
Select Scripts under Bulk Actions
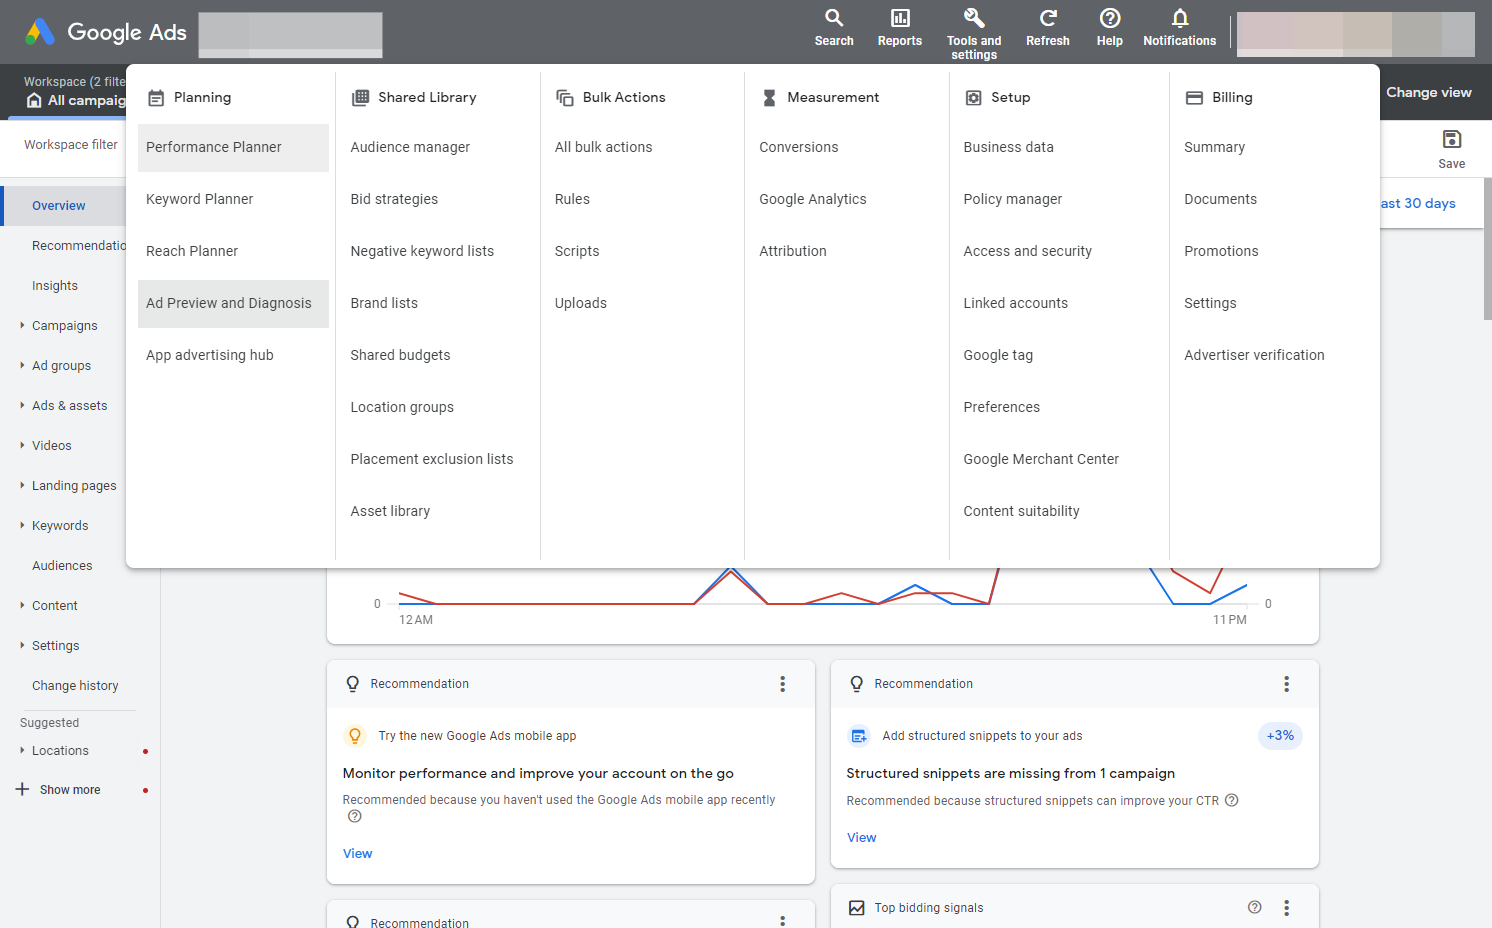[x=577, y=251]
